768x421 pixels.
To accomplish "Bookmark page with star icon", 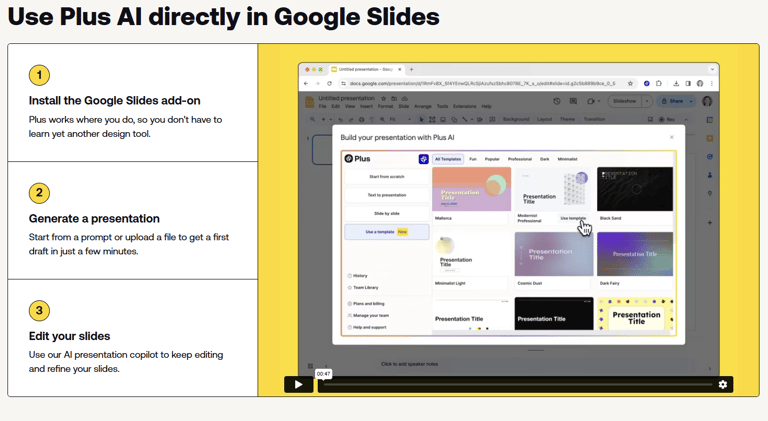I will [630, 84].
